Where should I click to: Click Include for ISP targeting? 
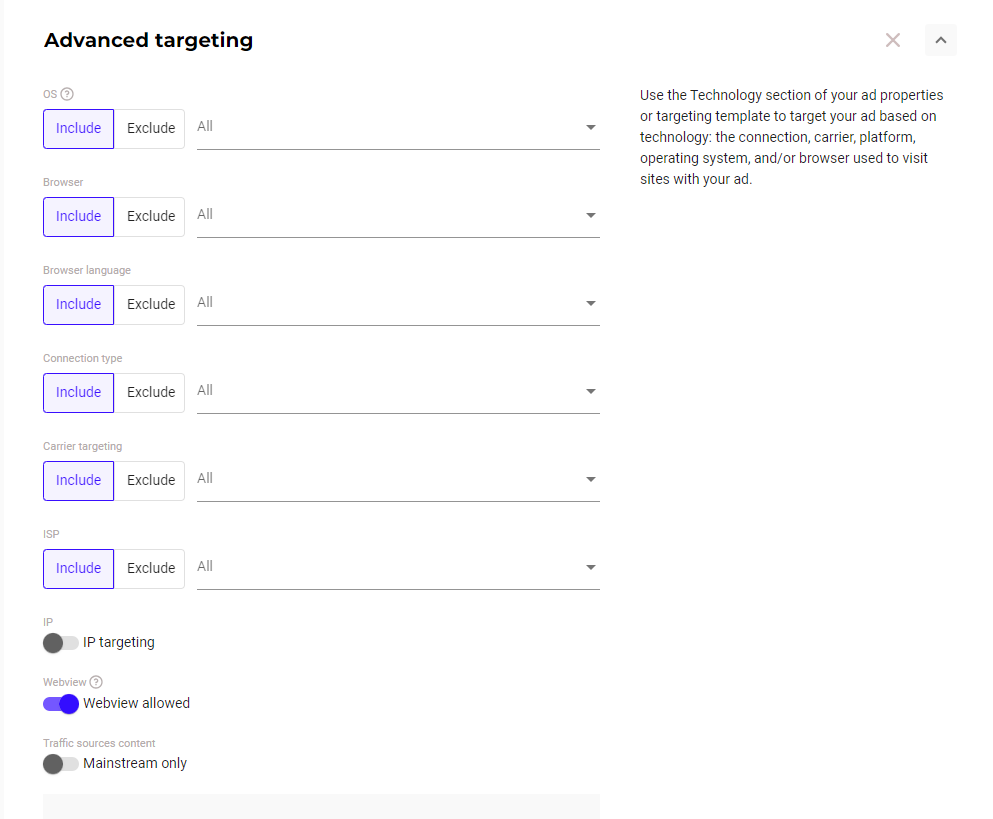point(78,568)
